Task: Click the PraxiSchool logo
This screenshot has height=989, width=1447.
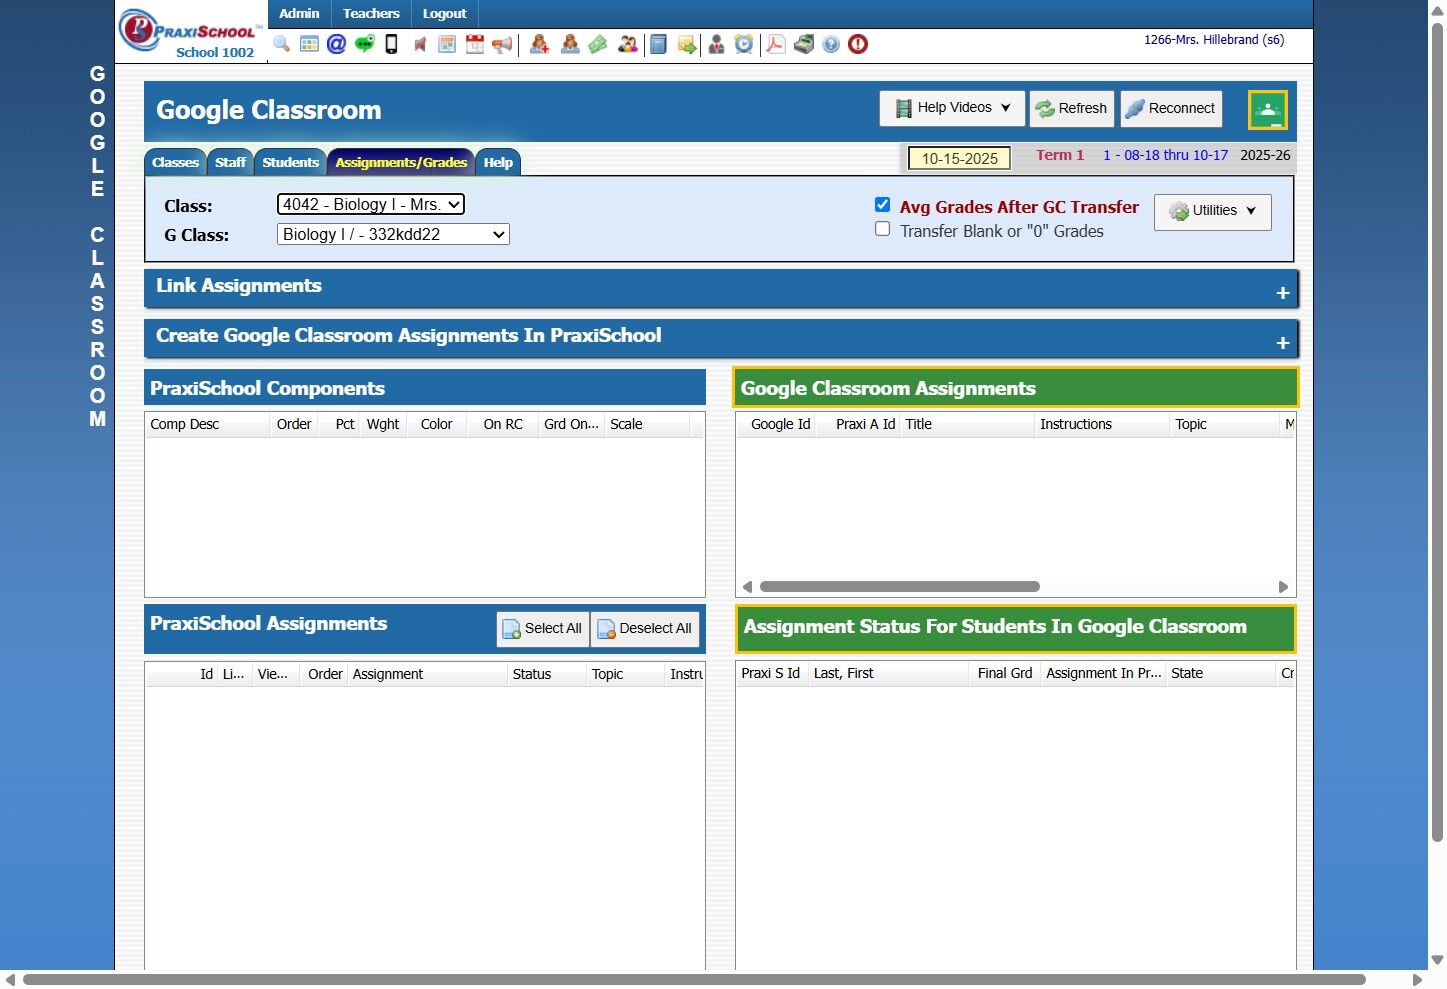Action: tap(188, 29)
